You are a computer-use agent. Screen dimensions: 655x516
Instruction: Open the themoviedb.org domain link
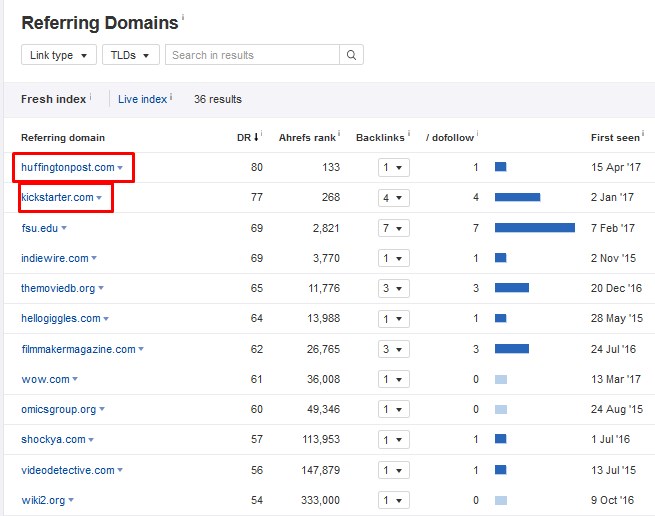pyautogui.click(x=58, y=289)
